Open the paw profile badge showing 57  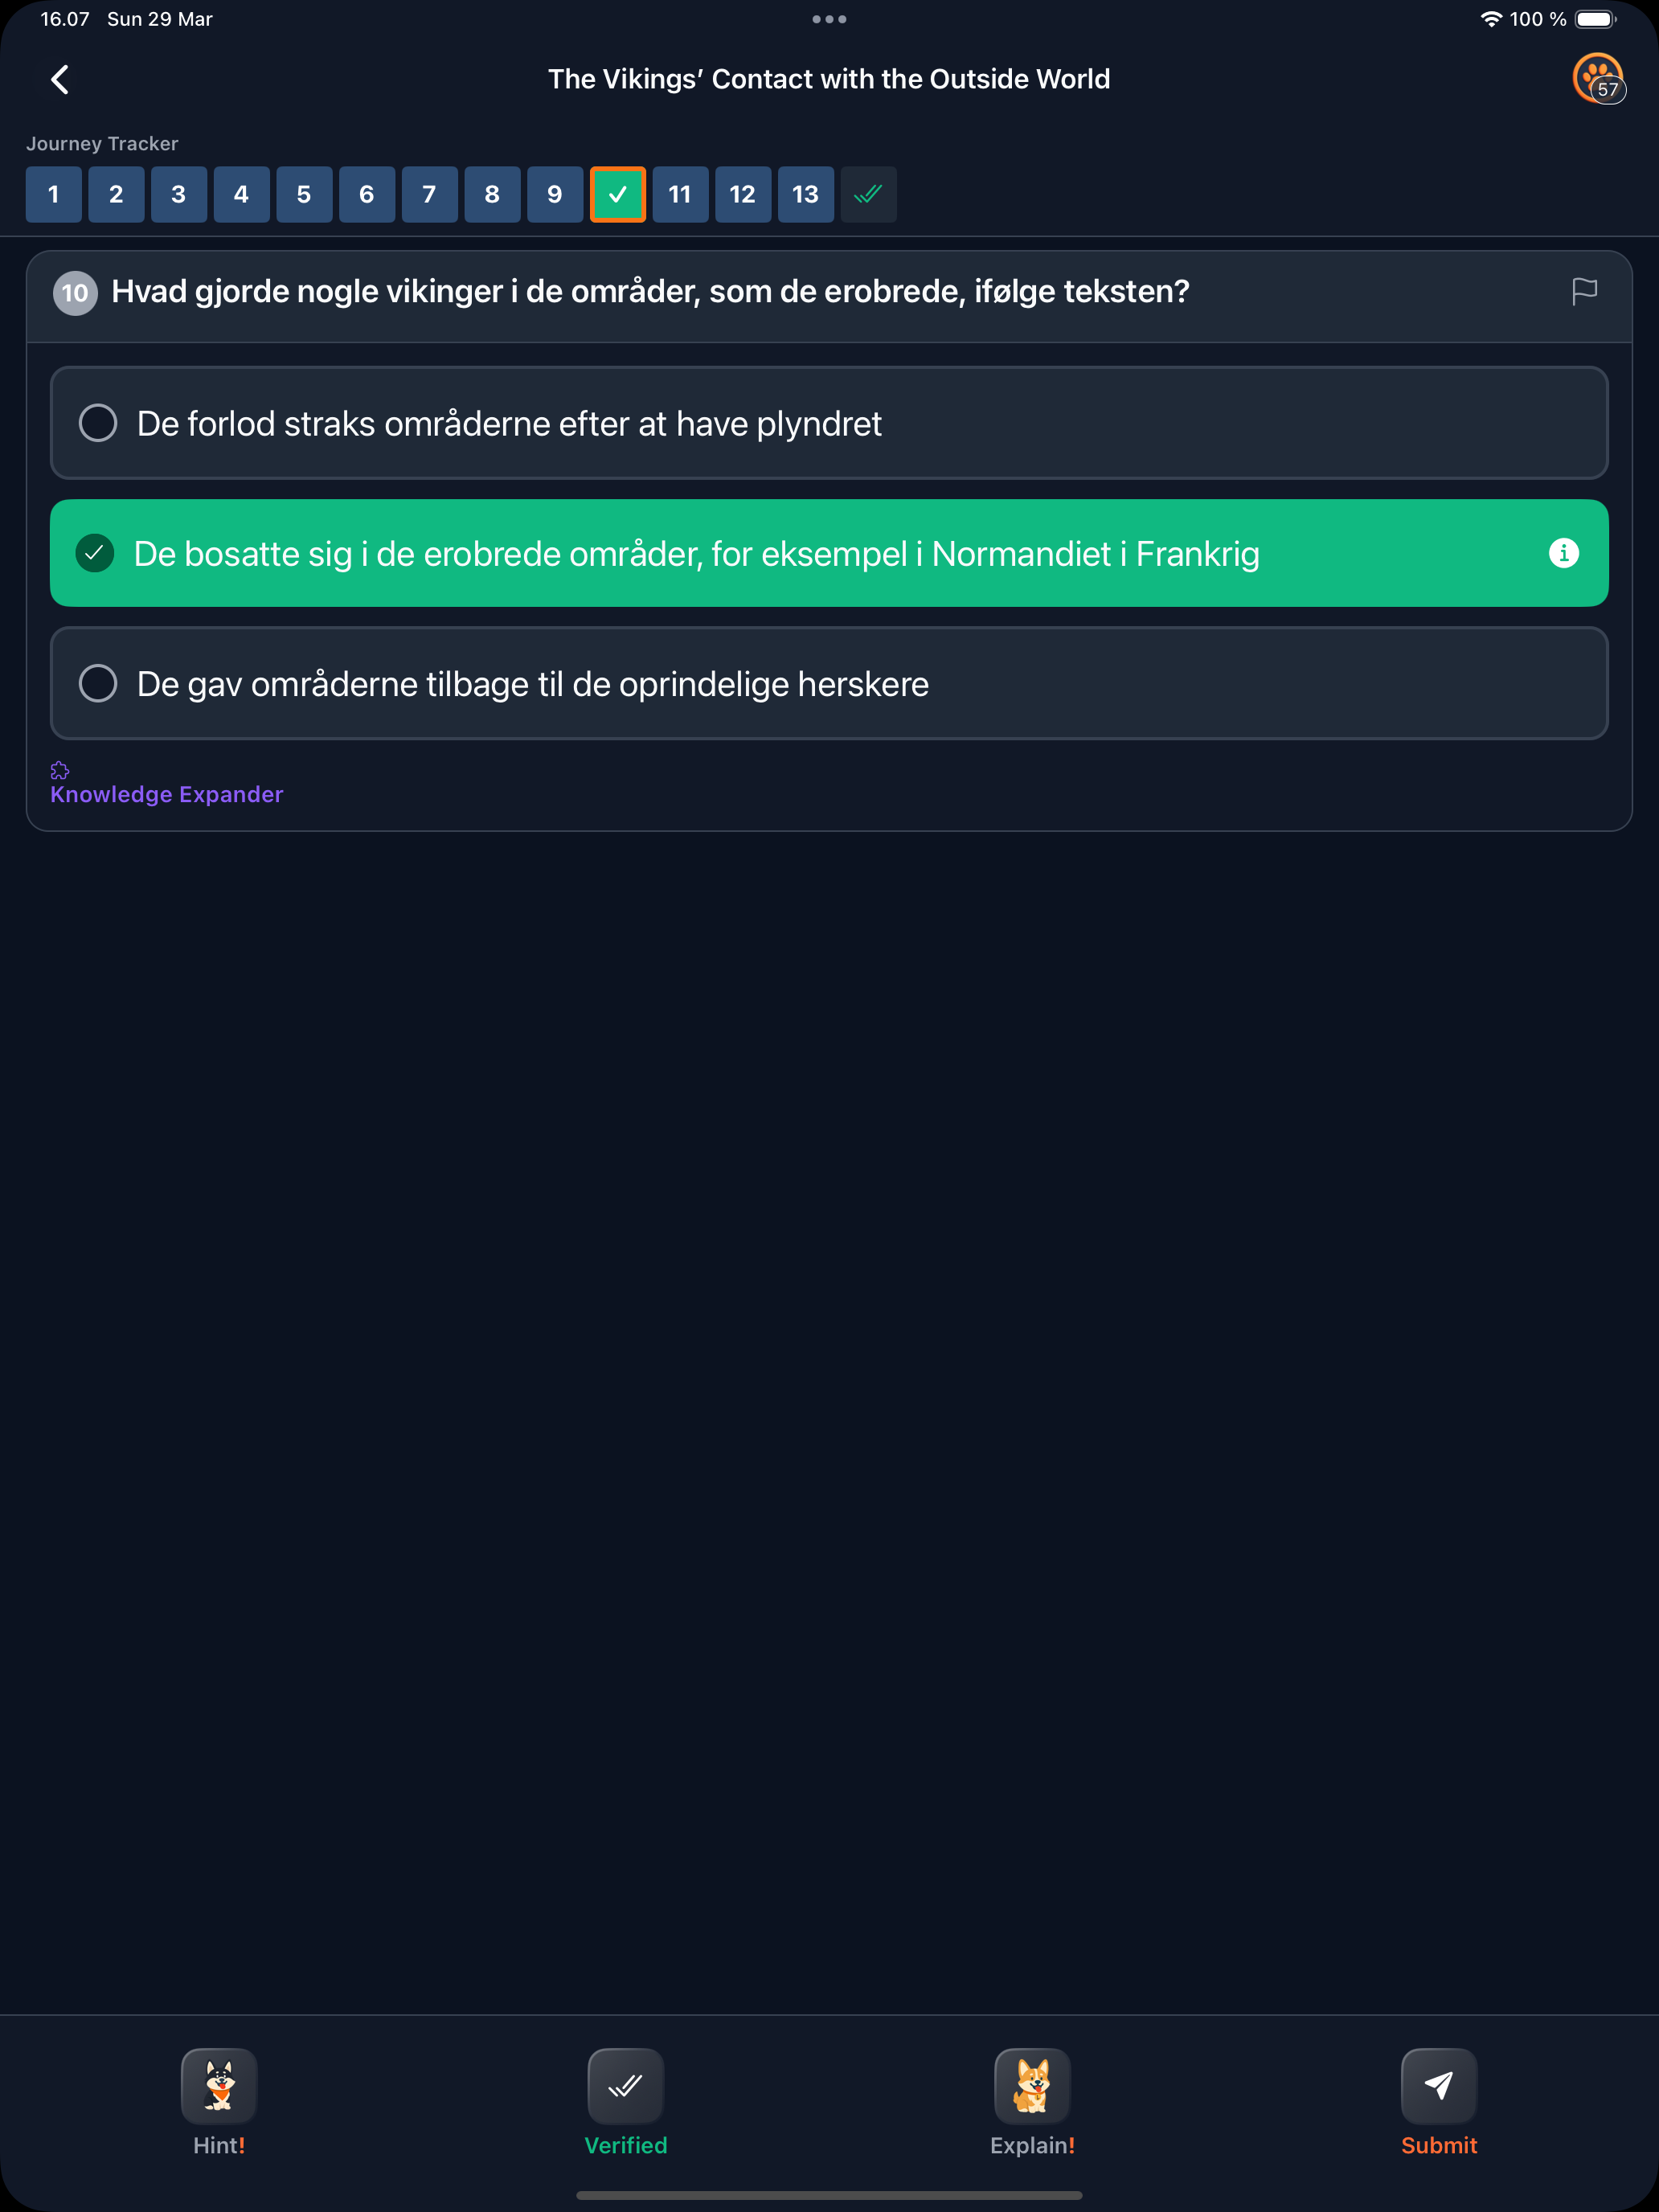1598,78
